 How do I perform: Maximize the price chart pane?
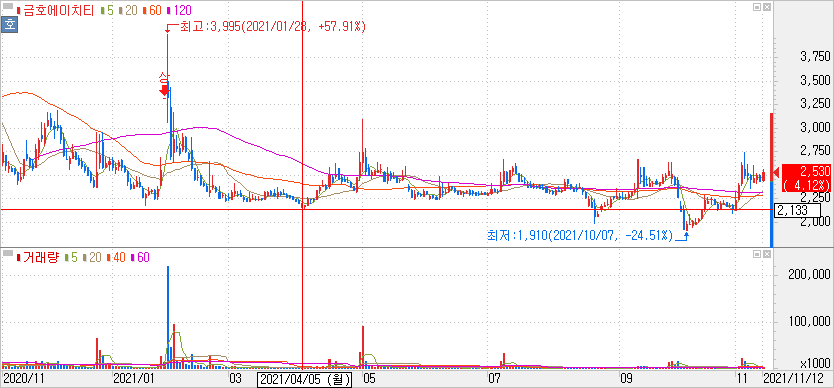click(757, 7)
